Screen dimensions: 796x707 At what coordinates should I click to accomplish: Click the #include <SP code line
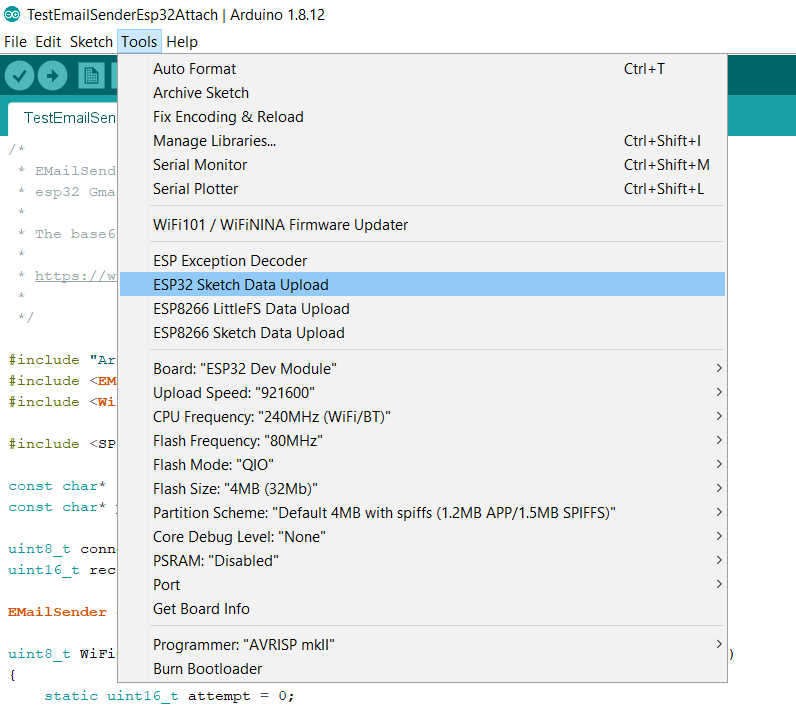pos(62,444)
